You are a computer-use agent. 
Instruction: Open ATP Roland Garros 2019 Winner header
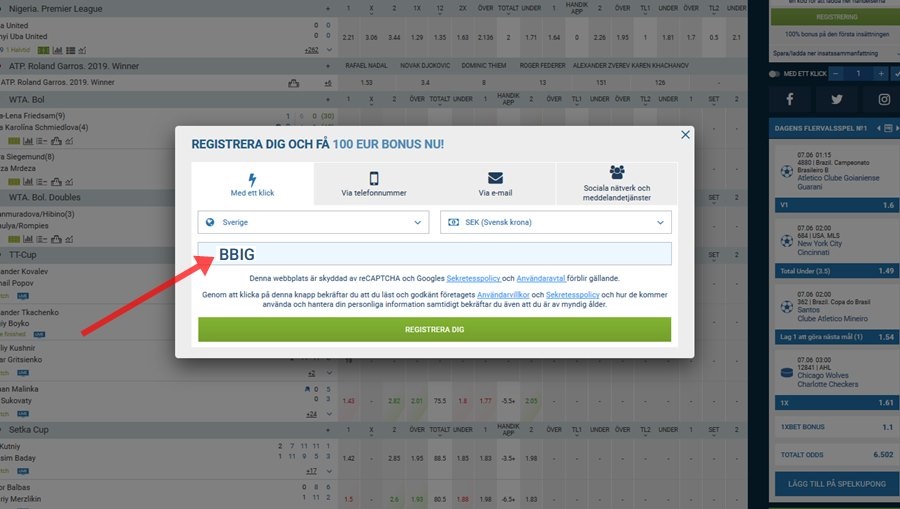[75, 66]
